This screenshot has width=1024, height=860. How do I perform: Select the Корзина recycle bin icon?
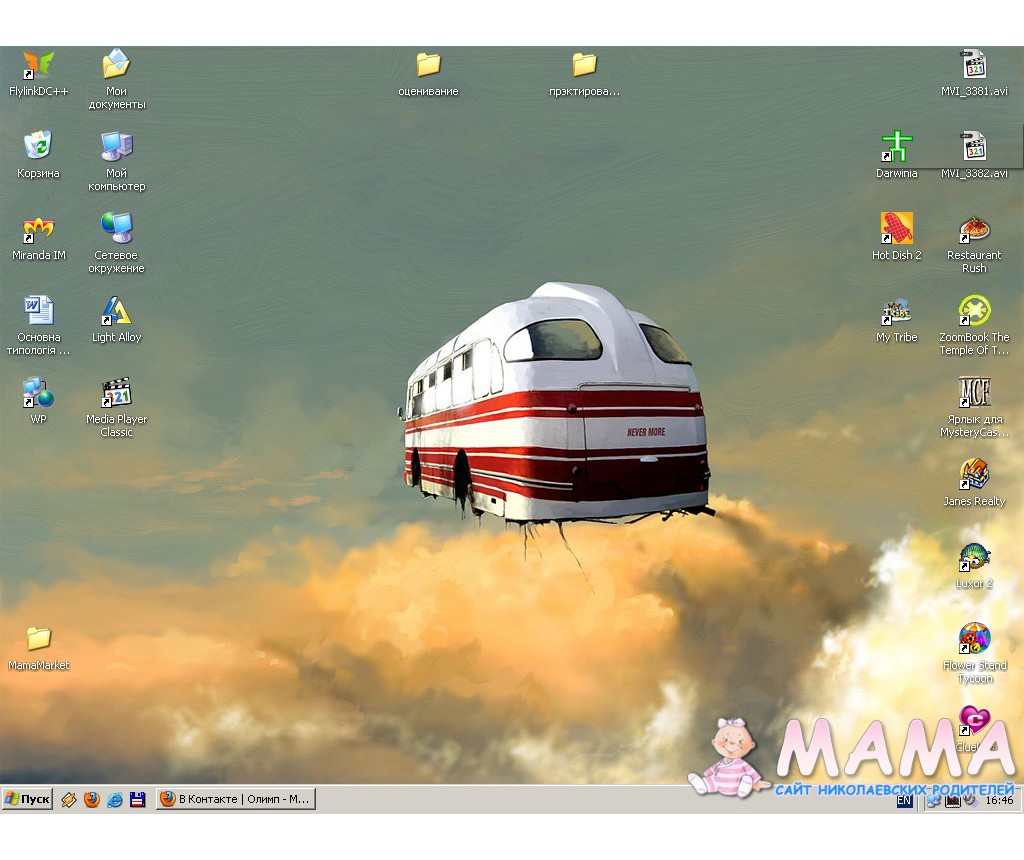(38, 148)
